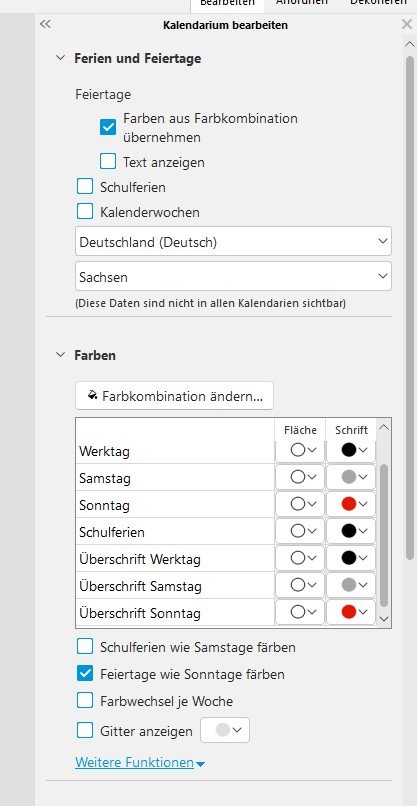
Task: Open Deutschland (Deutsch) country dropdown
Action: pyautogui.click(x=233, y=241)
